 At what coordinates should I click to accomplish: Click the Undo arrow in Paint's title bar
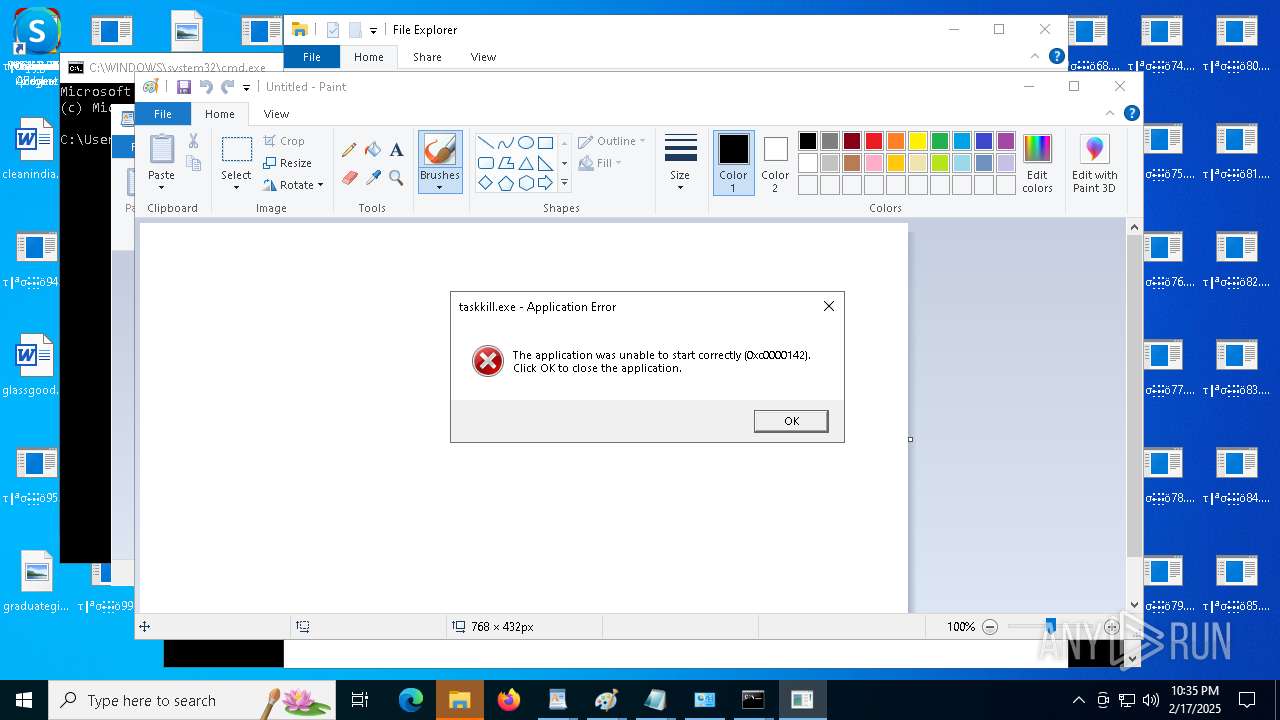point(206,87)
